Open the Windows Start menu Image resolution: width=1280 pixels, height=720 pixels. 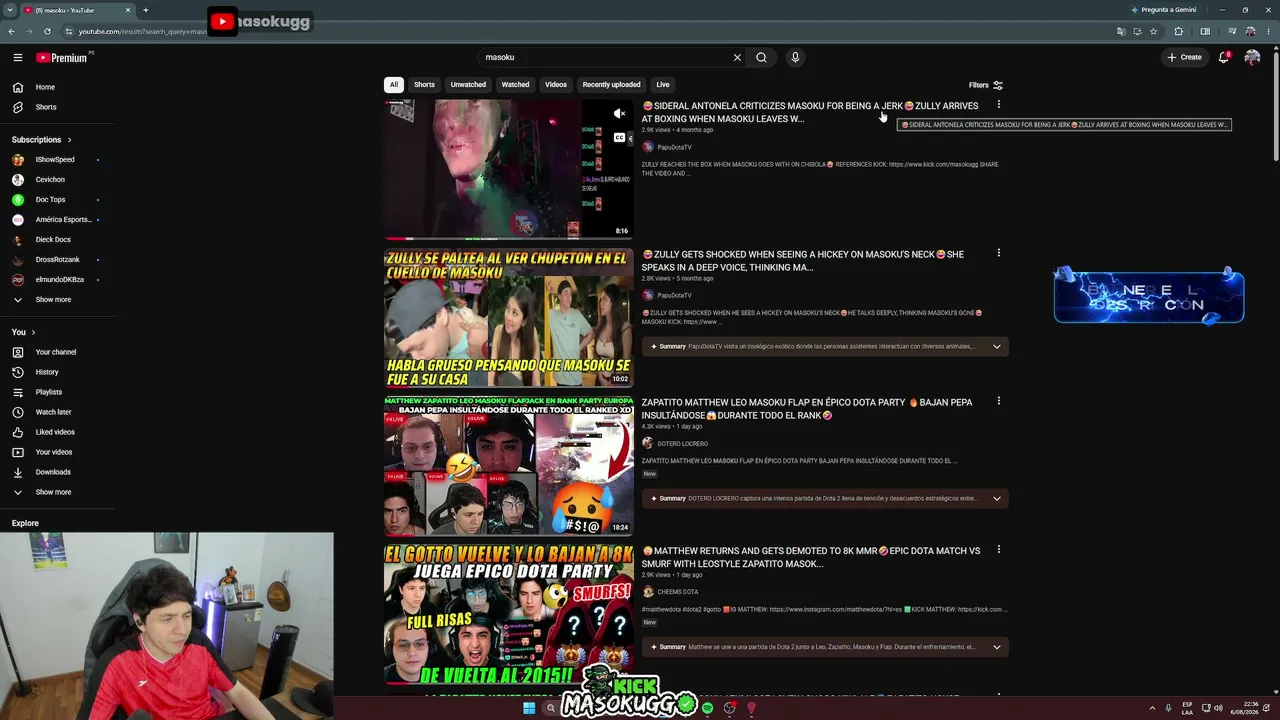tap(529, 708)
